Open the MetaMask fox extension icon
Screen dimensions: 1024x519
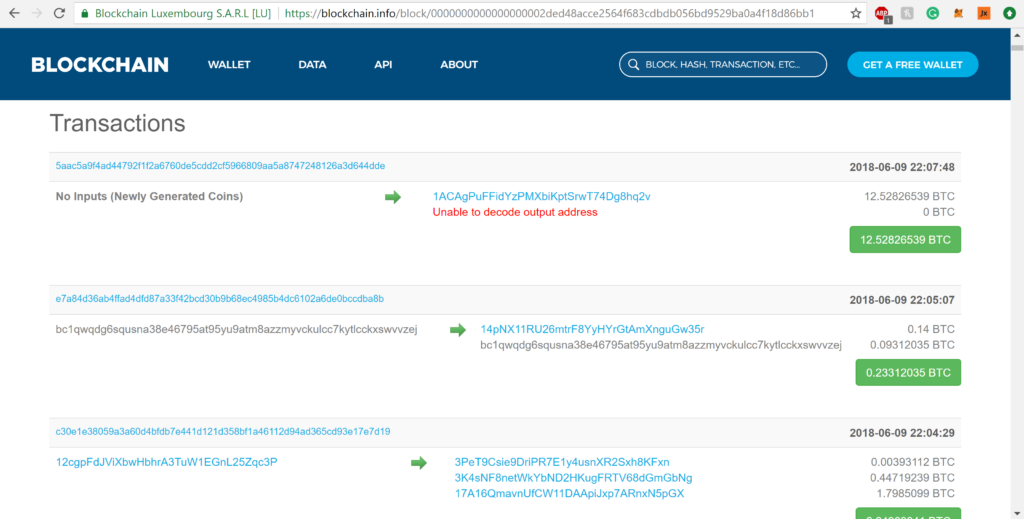click(x=958, y=14)
